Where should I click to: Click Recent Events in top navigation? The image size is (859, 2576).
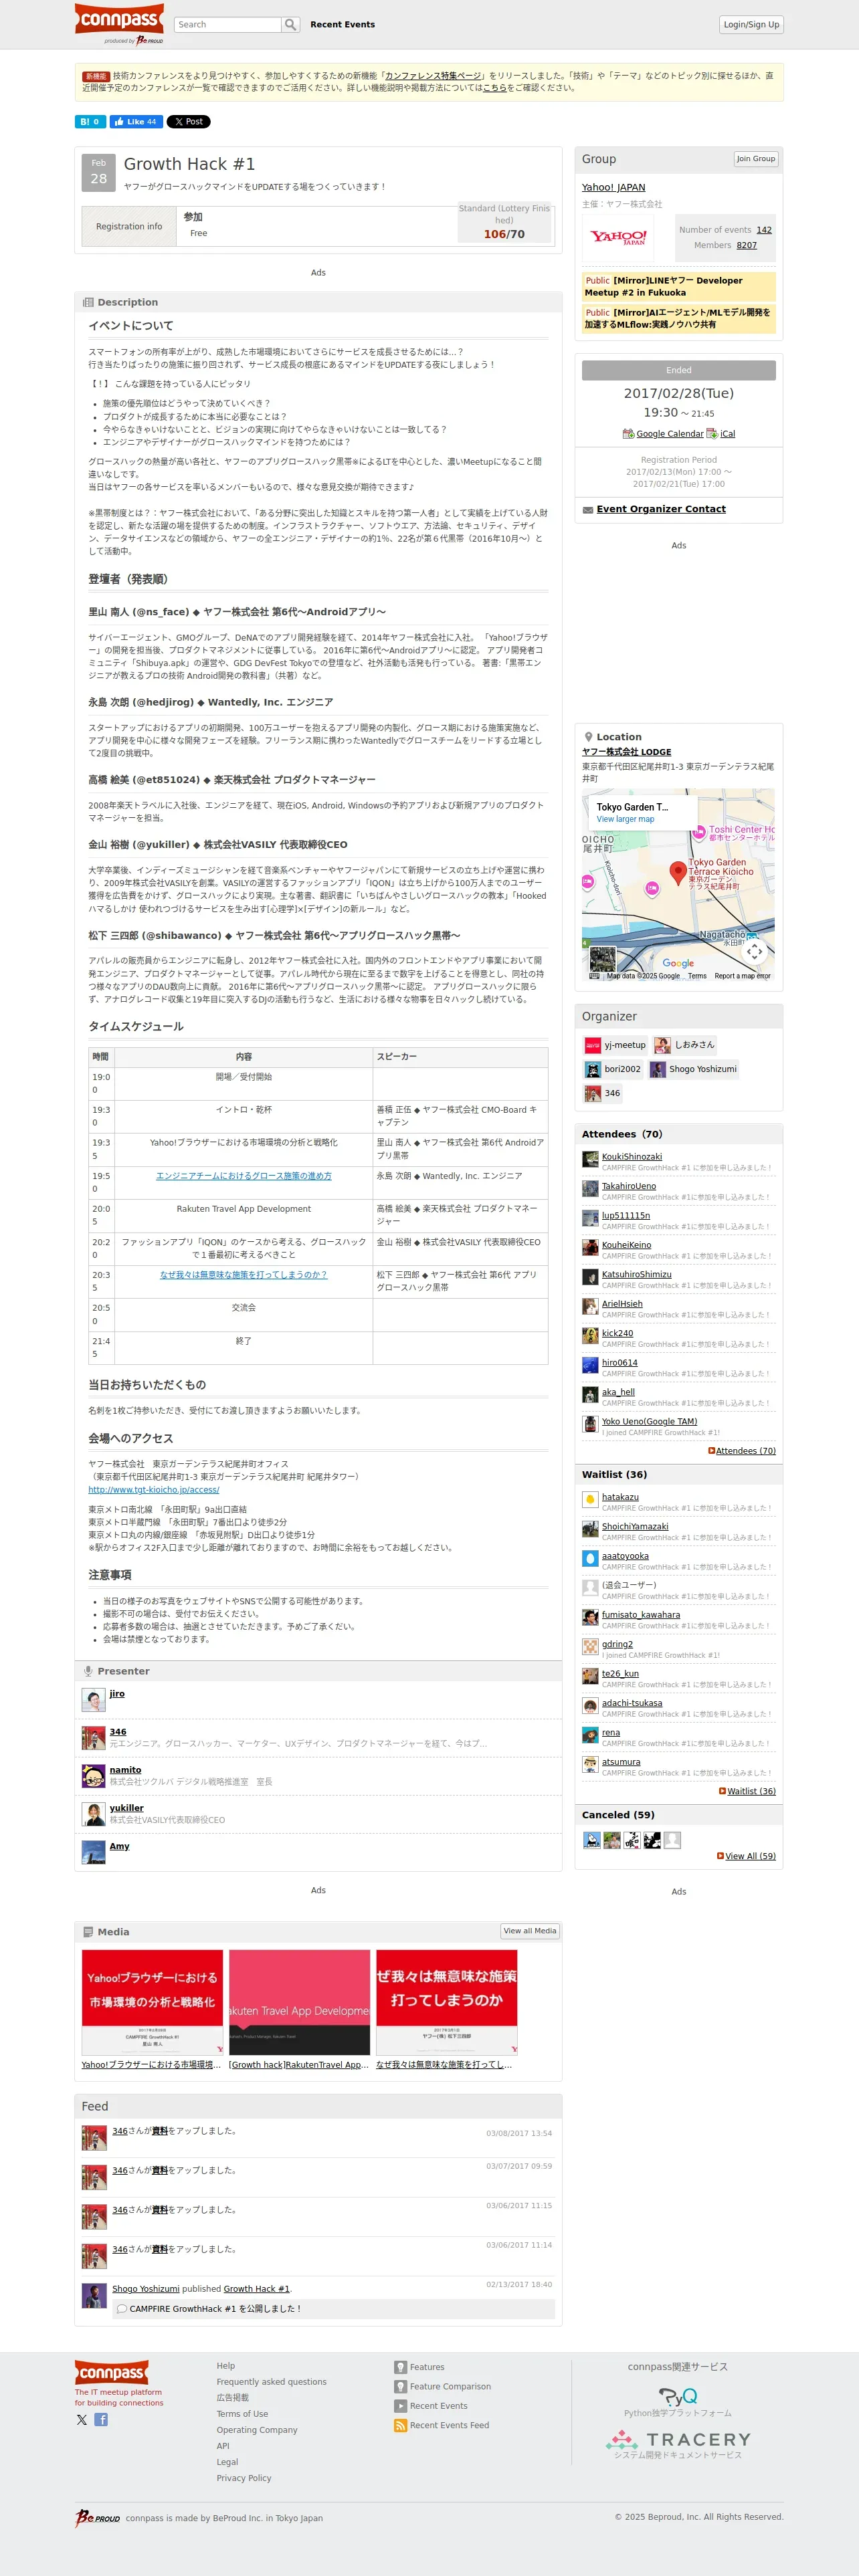(342, 24)
